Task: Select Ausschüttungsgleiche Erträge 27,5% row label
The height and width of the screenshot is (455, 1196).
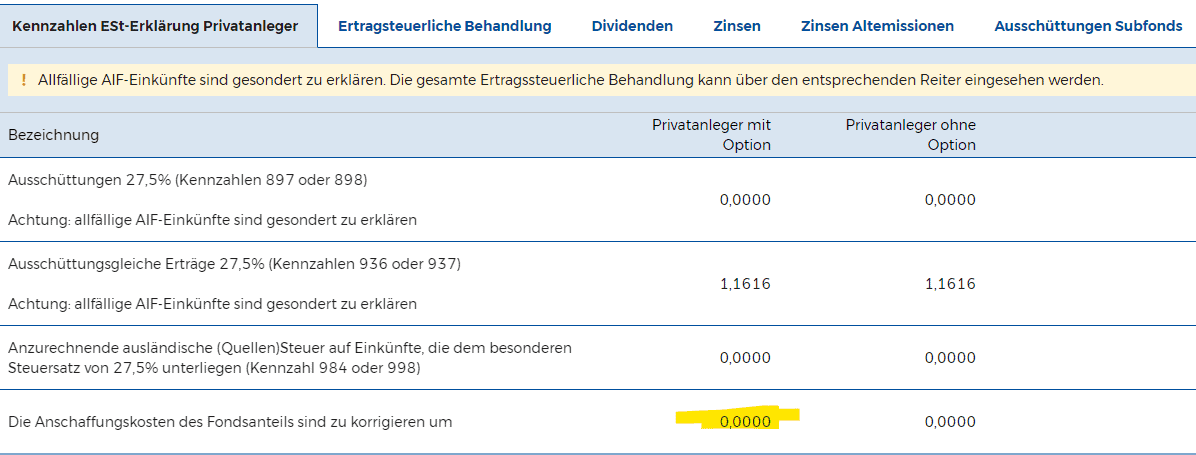Action: coord(234,264)
